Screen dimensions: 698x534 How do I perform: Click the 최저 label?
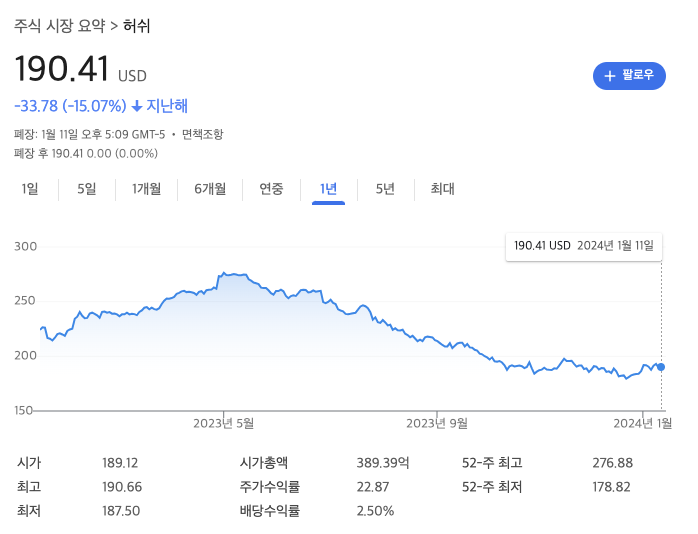29,511
